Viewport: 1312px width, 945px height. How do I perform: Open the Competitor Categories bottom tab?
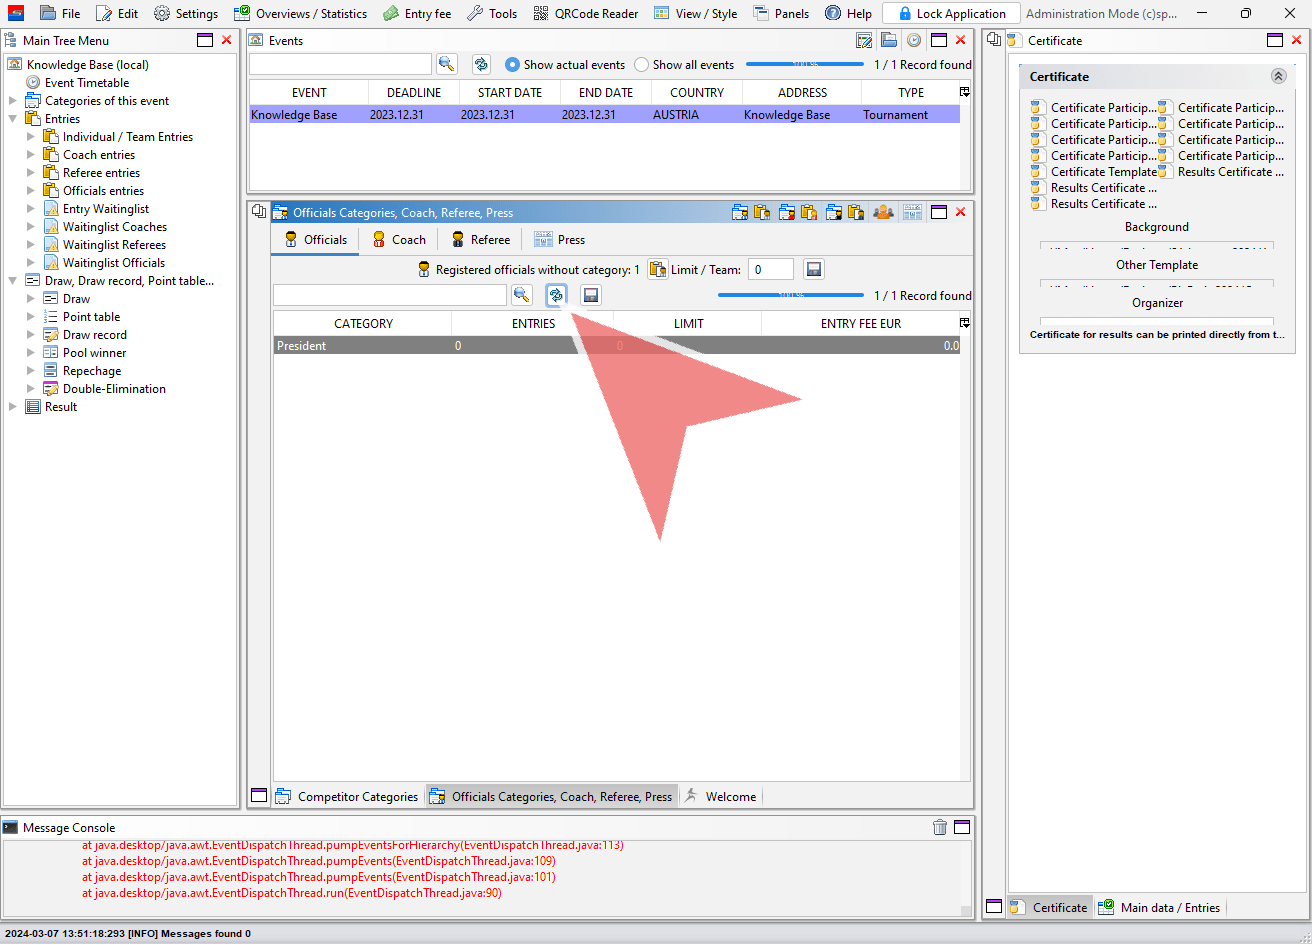tap(347, 796)
